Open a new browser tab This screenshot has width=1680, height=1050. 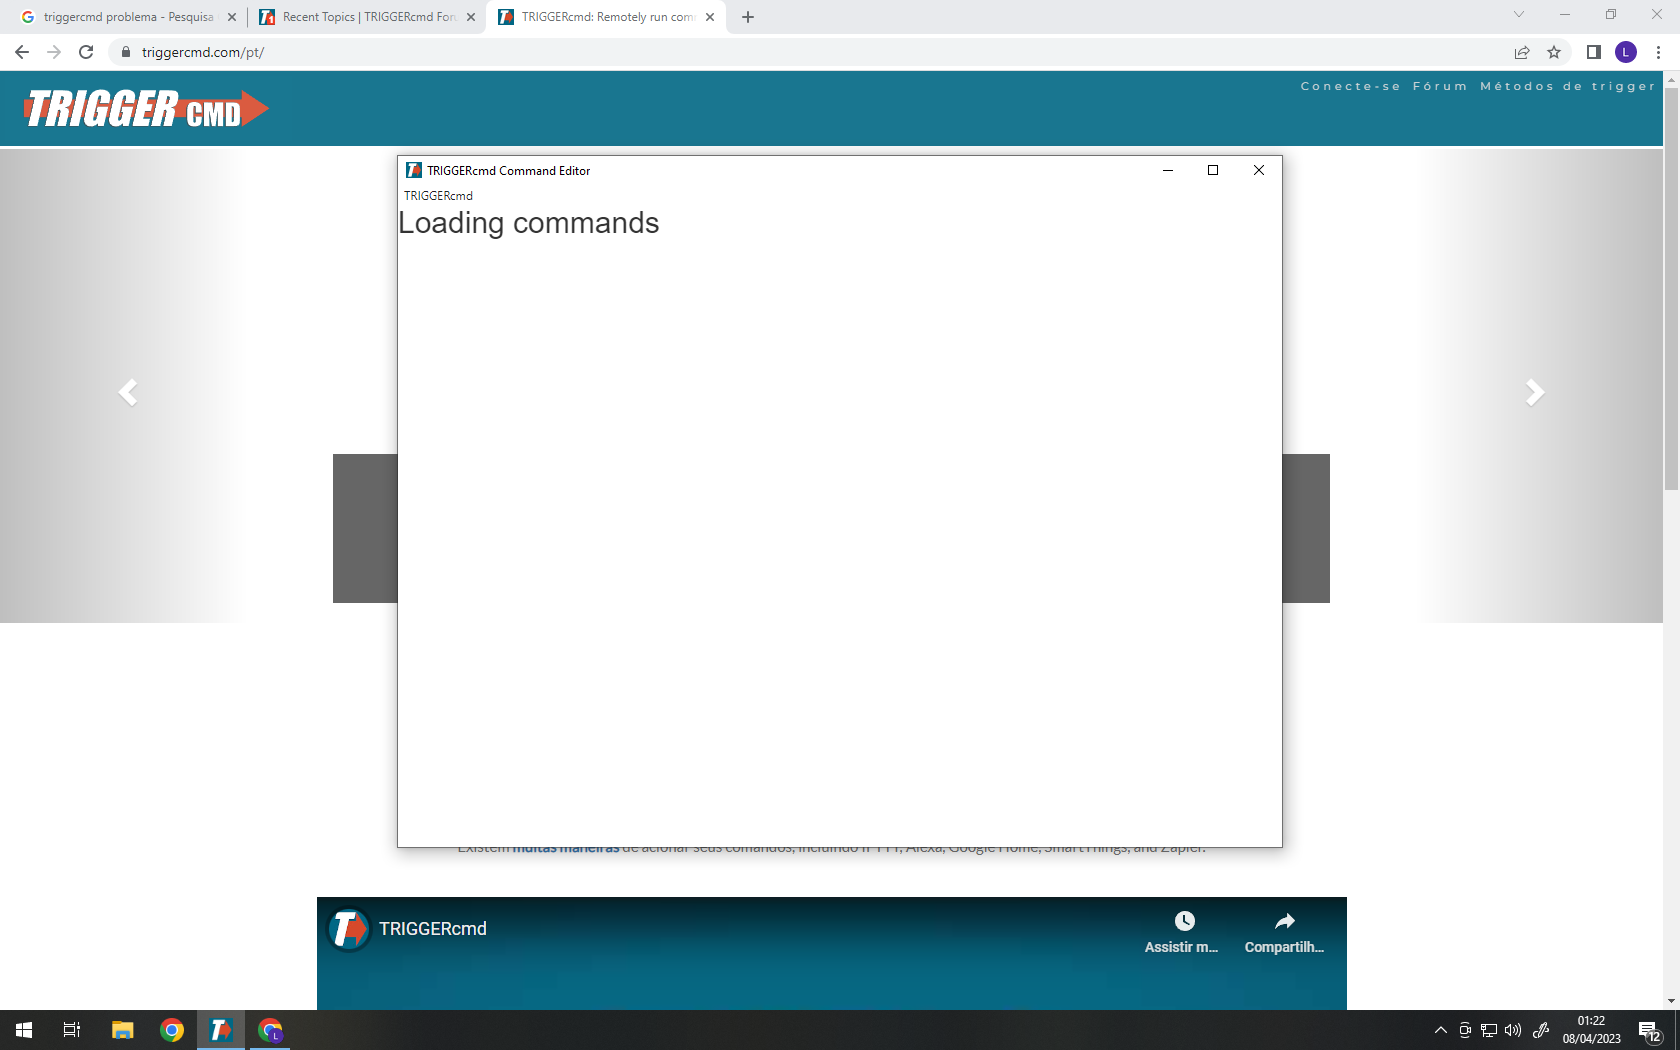pos(748,17)
